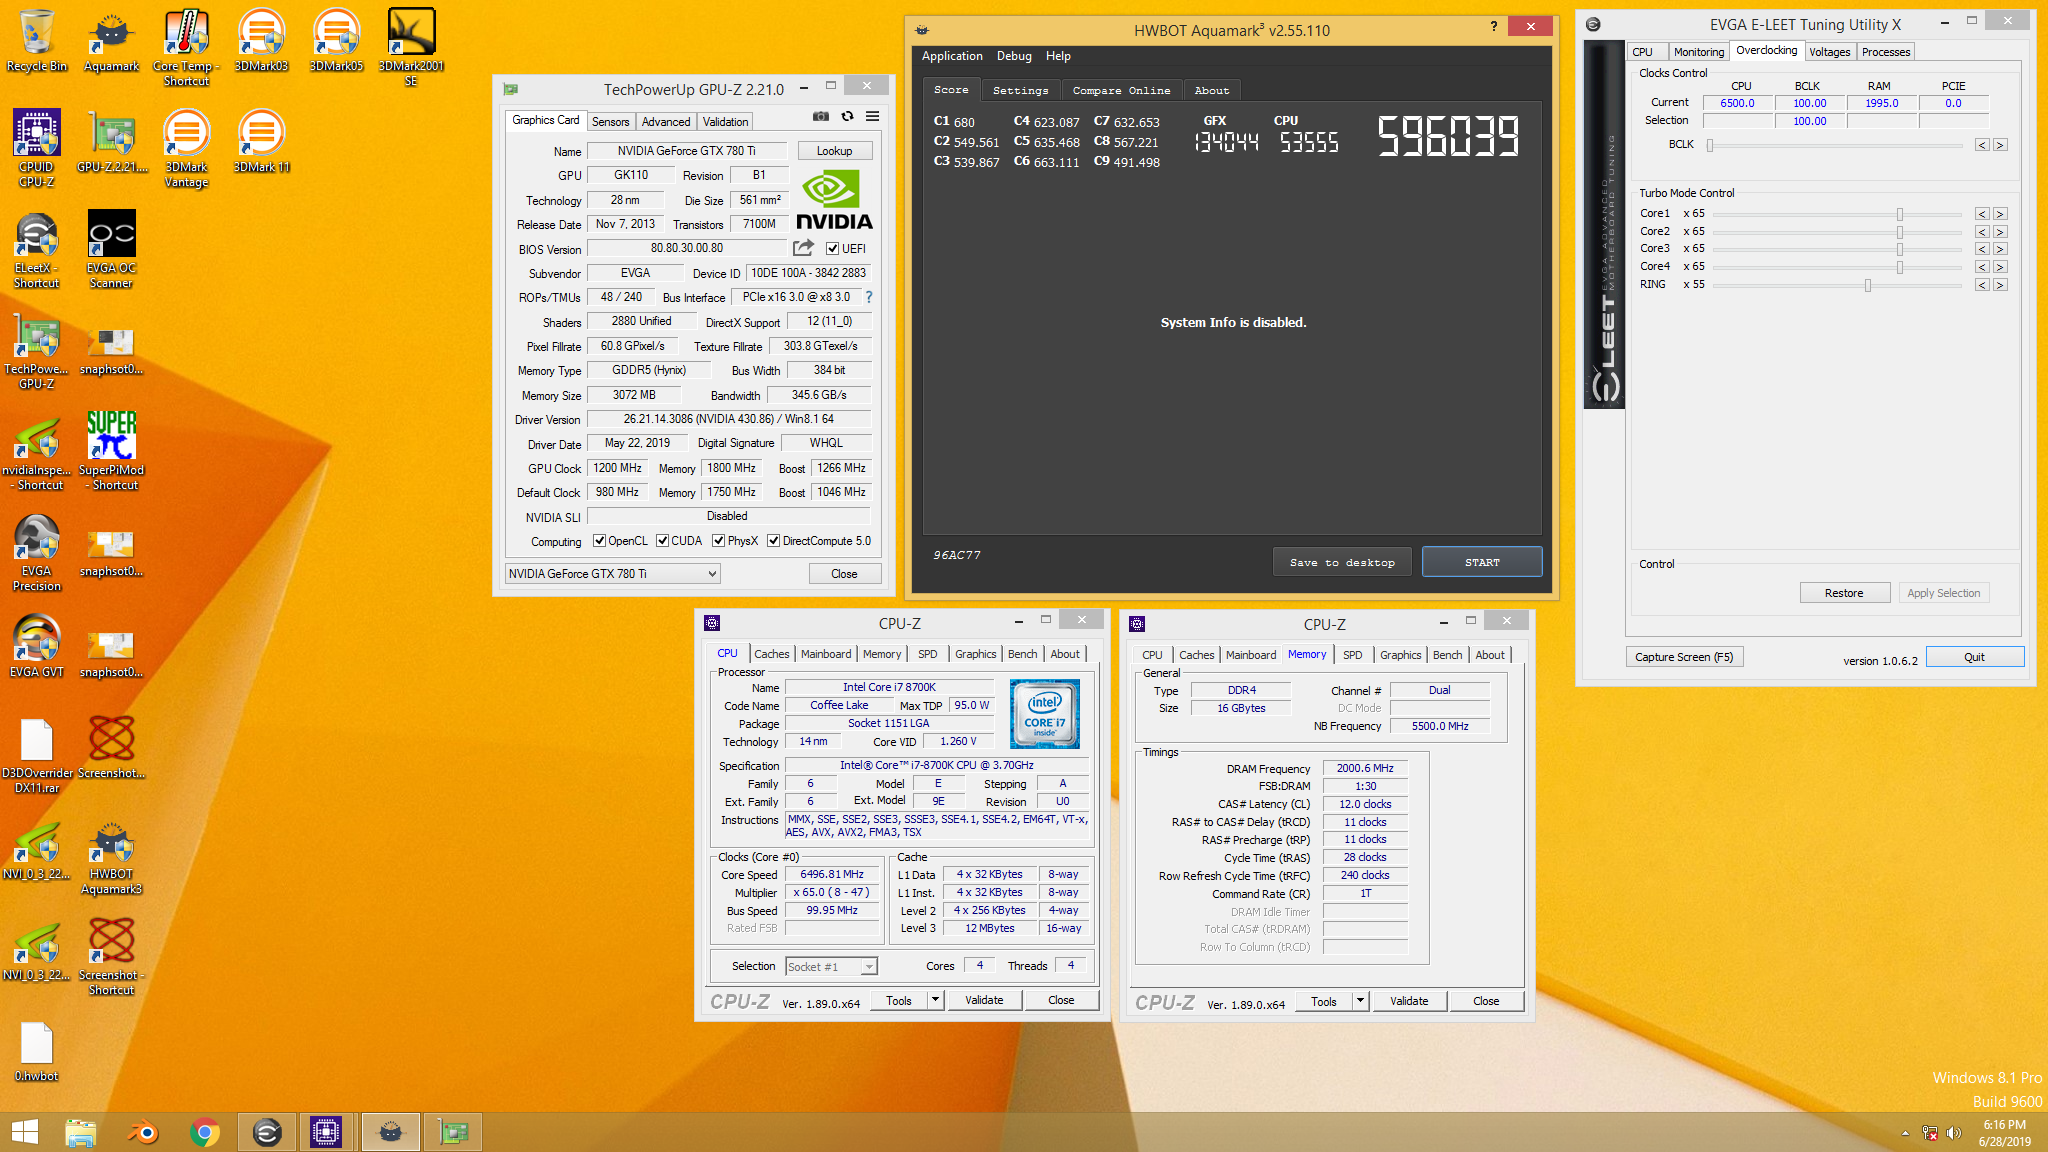This screenshot has height=1152, width=2048.
Task: Open Core Temp shortcut on desktop
Action: pyautogui.click(x=186, y=47)
